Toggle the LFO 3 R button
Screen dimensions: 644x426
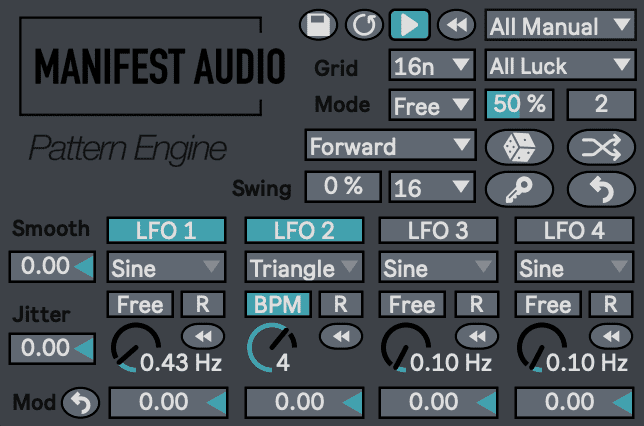pos(477,304)
